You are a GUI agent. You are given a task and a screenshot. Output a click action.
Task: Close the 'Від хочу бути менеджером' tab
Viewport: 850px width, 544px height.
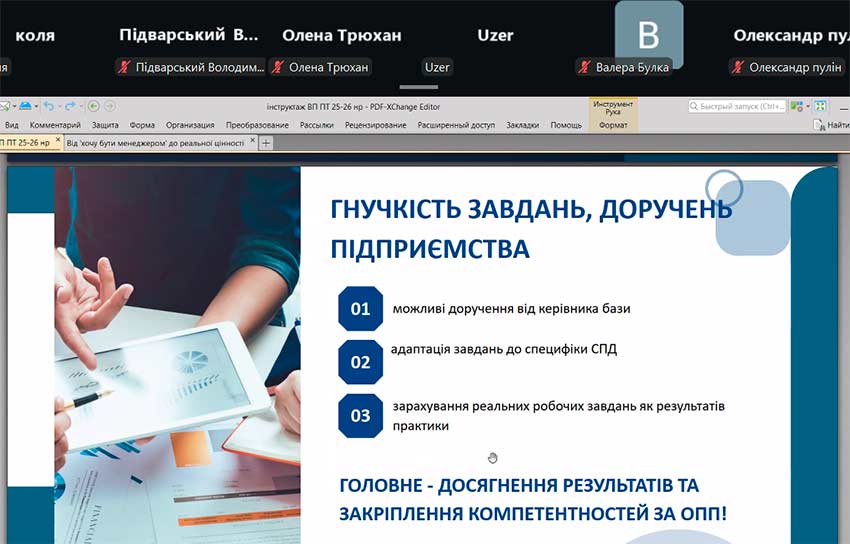[253, 140]
